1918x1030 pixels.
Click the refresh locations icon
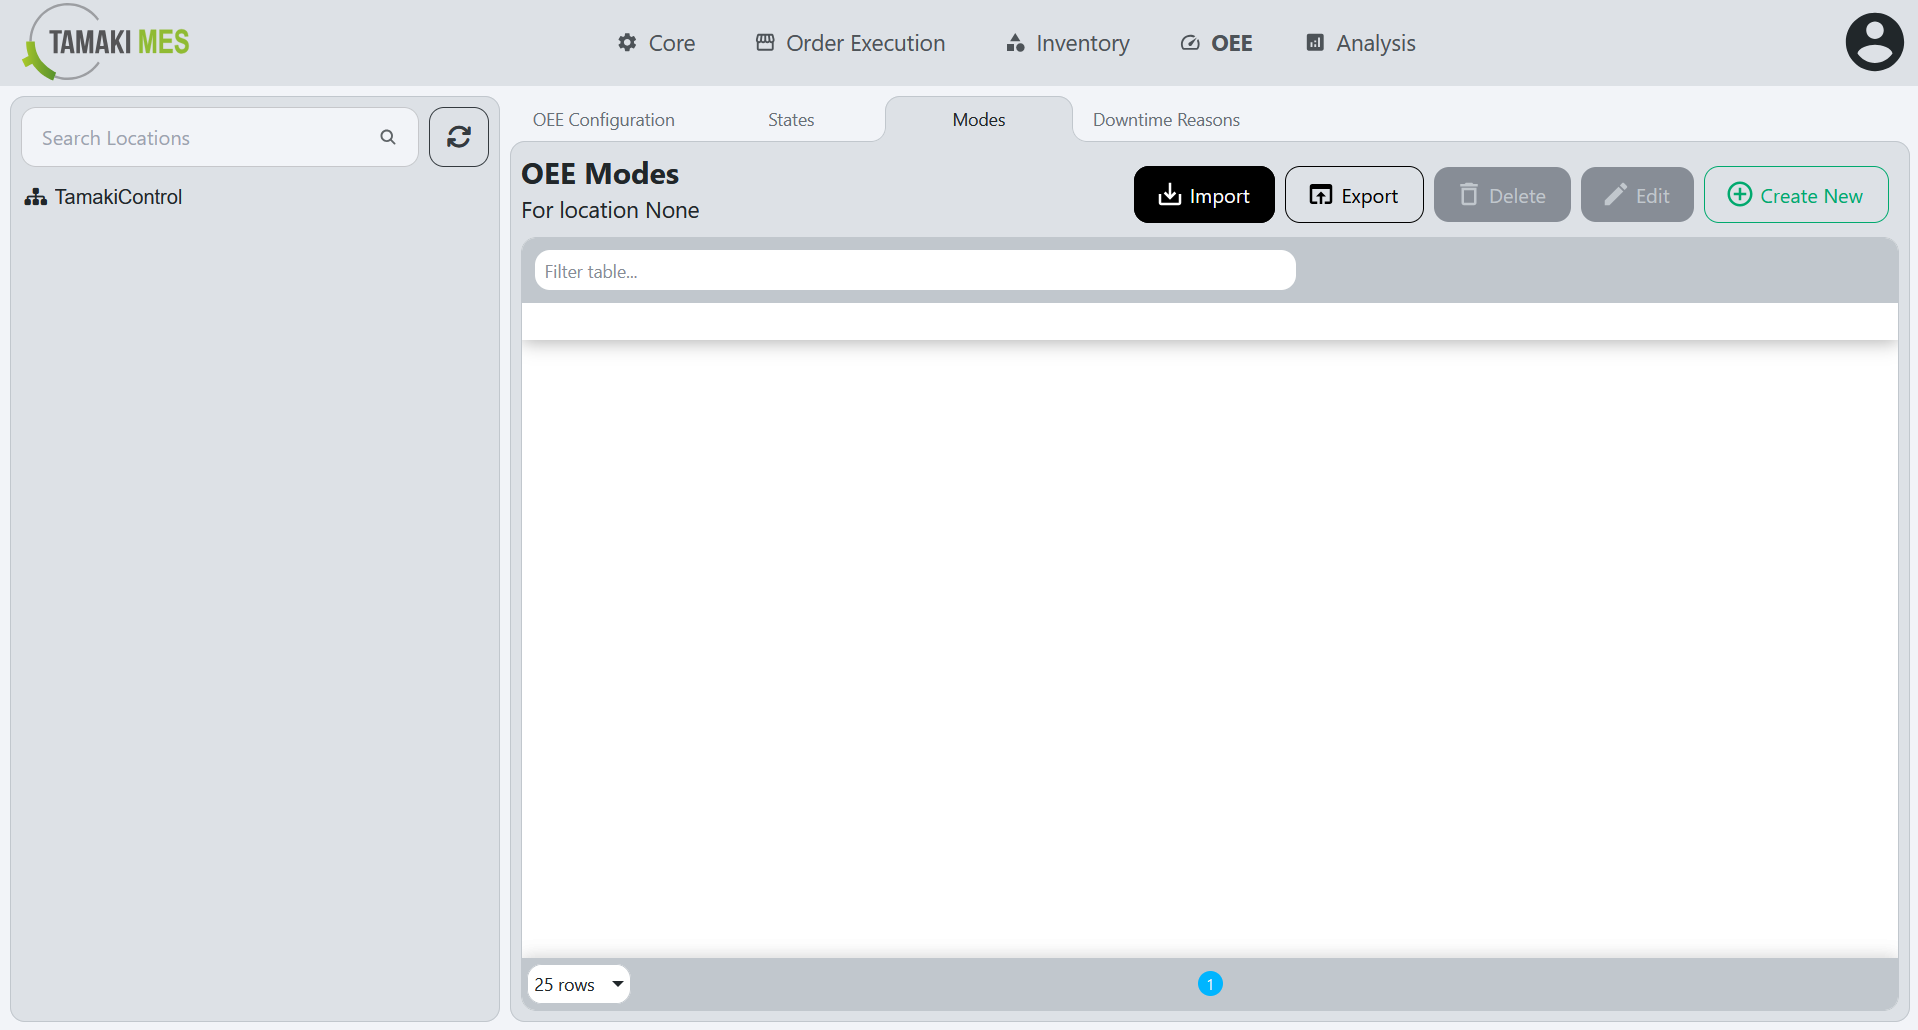point(458,136)
